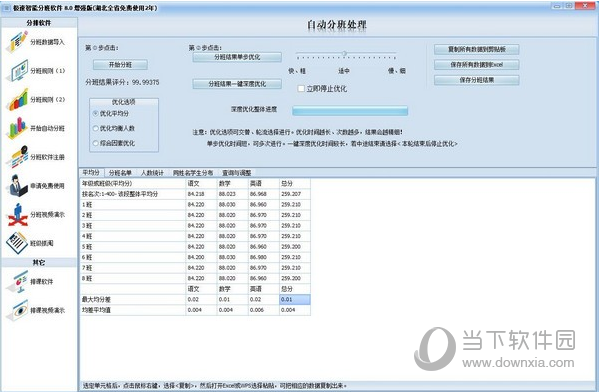Viewport: 599px width, 392px height.
Task: Select the 5班 row label
Action: pos(133,247)
